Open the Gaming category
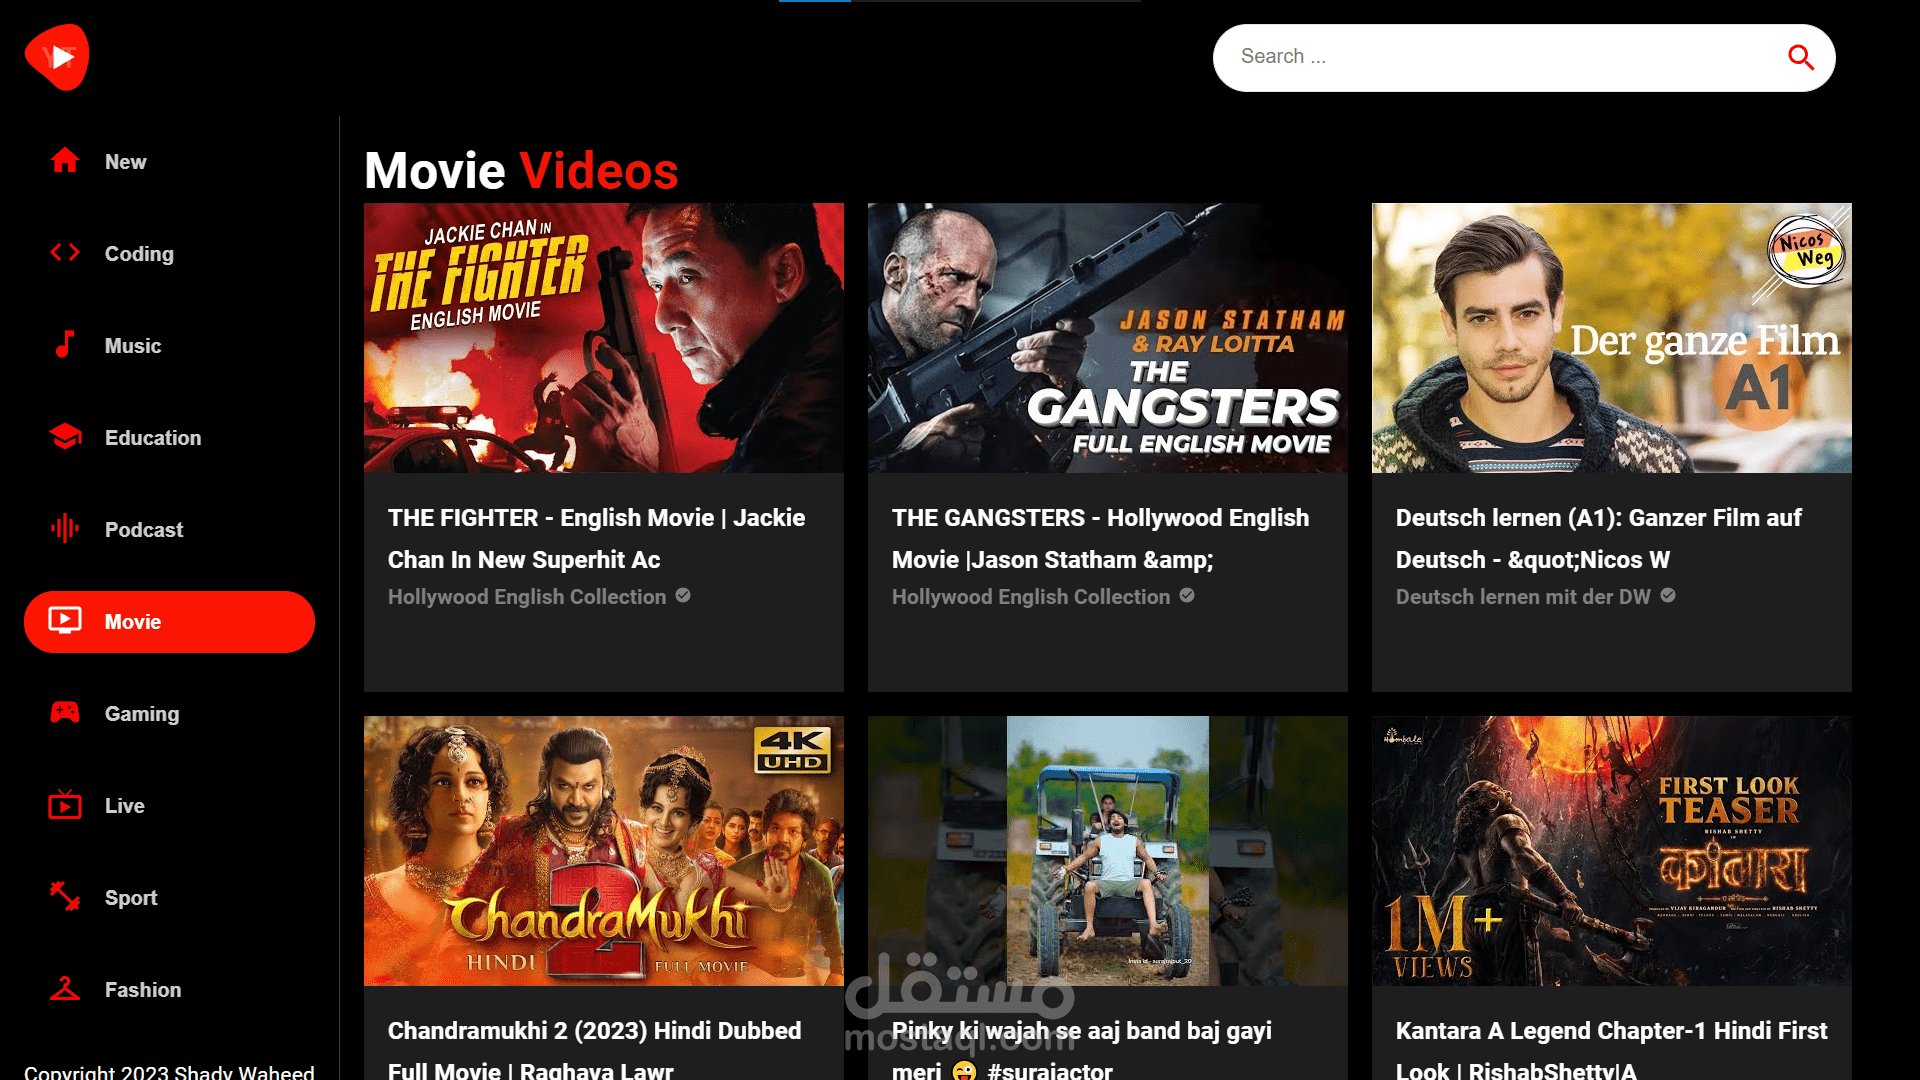This screenshot has height=1080, width=1920. 169,714
